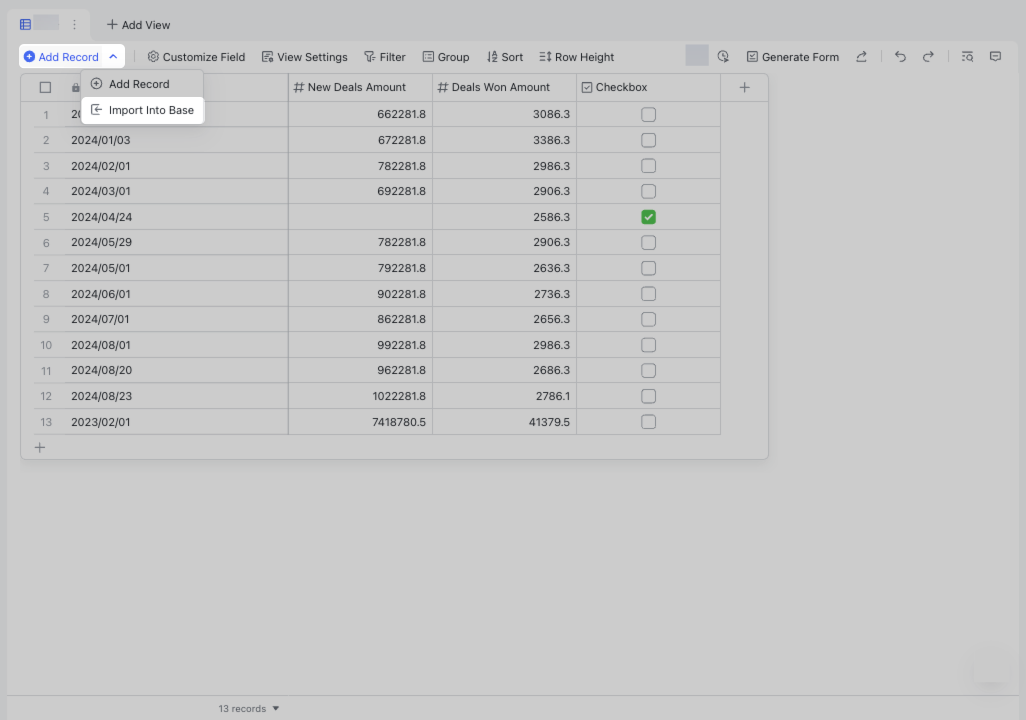This screenshot has width=1026, height=720.
Task: Check the checkbox for 2024/01/03 row
Action: [x=648, y=140]
